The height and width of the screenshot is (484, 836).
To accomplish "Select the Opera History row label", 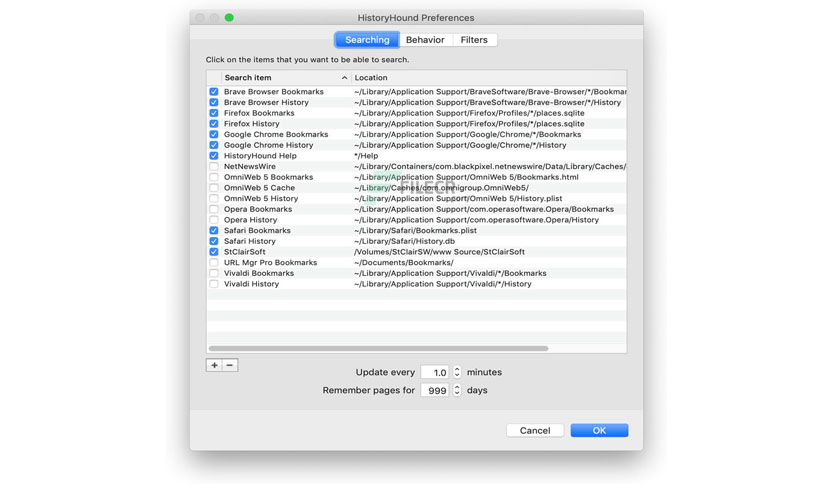I will tap(251, 220).
